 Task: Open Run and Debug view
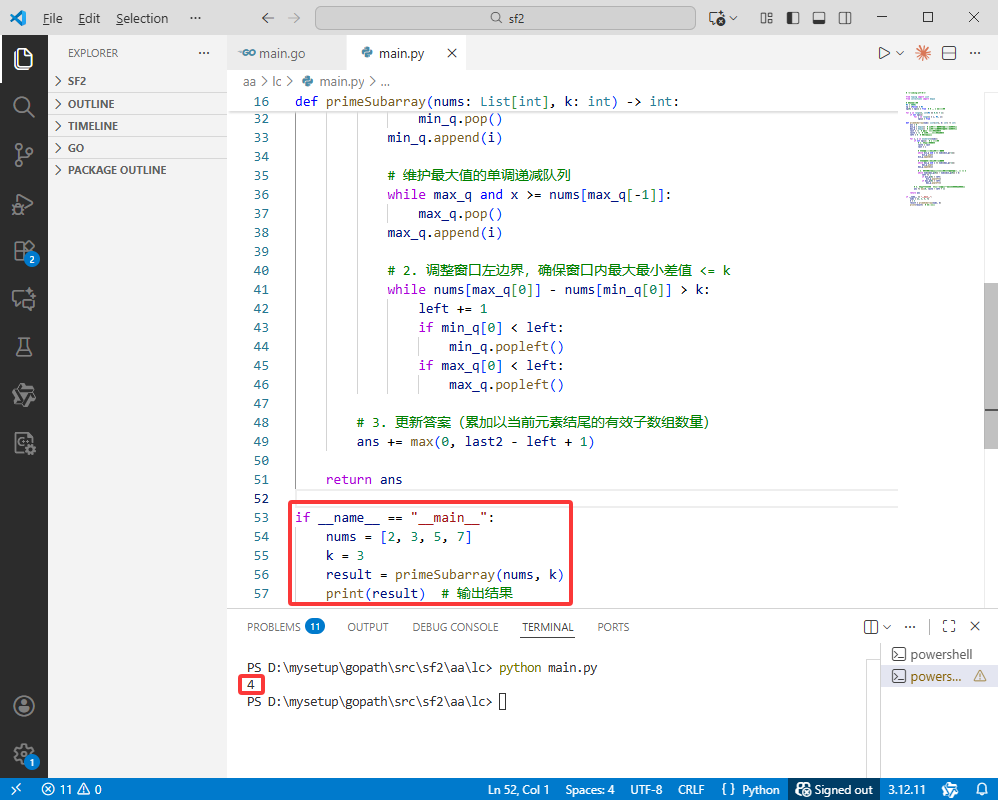click(24, 204)
